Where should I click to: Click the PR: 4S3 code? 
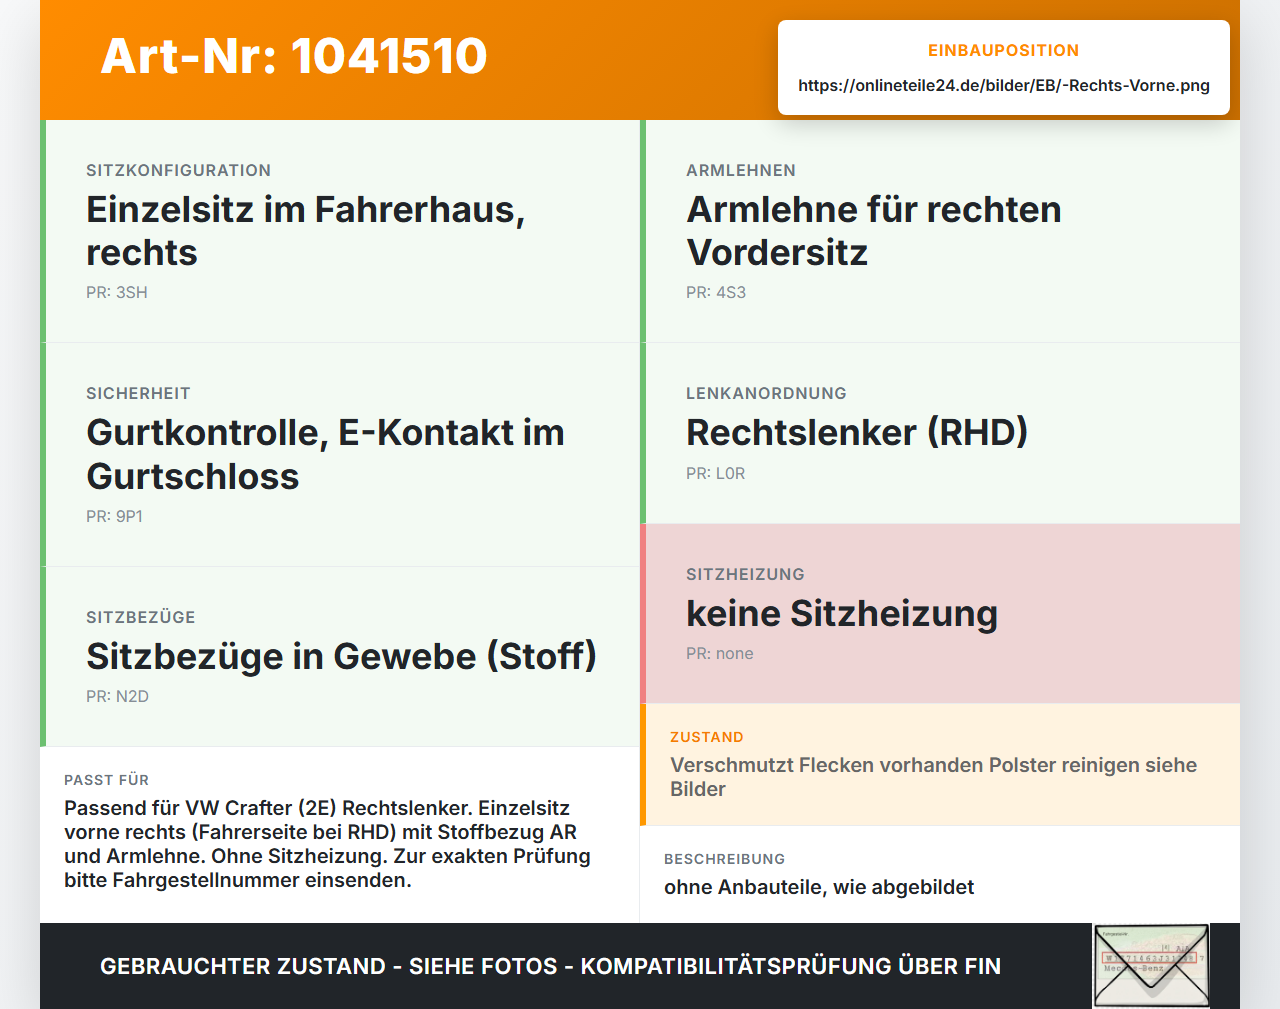[x=716, y=293]
